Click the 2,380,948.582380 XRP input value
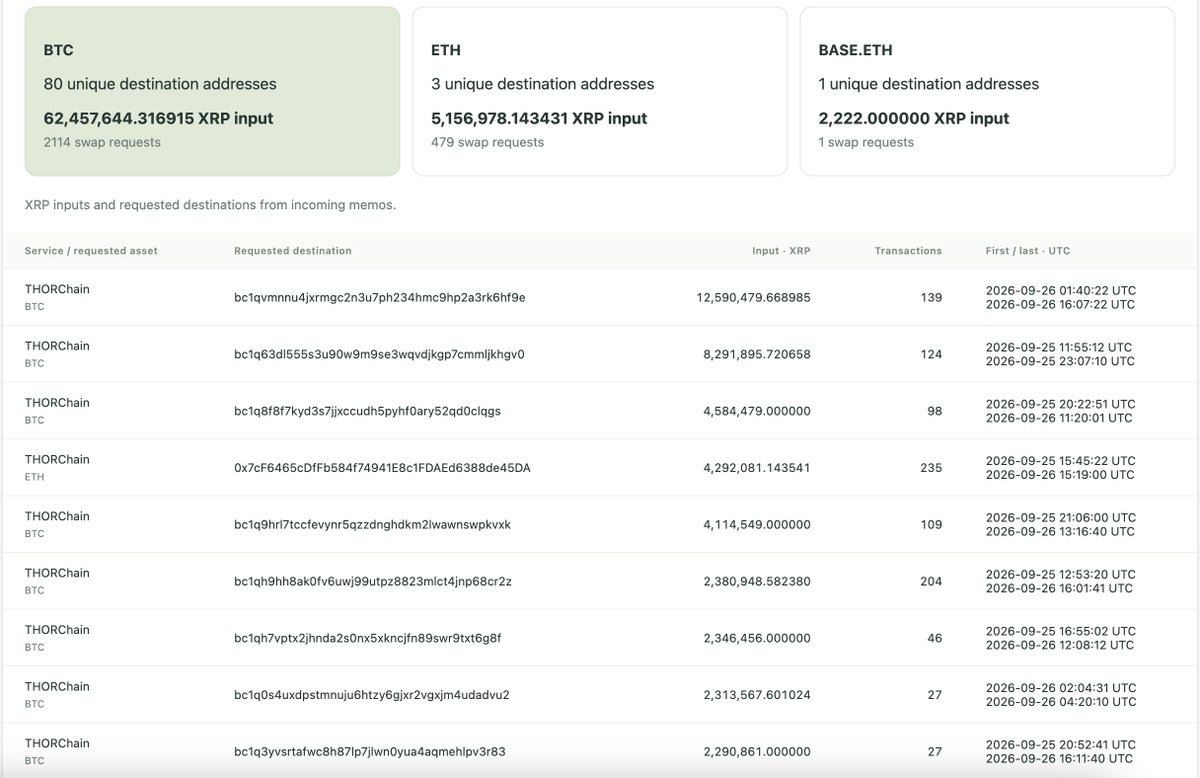The width and height of the screenshot is (1200, 778). 757,581
